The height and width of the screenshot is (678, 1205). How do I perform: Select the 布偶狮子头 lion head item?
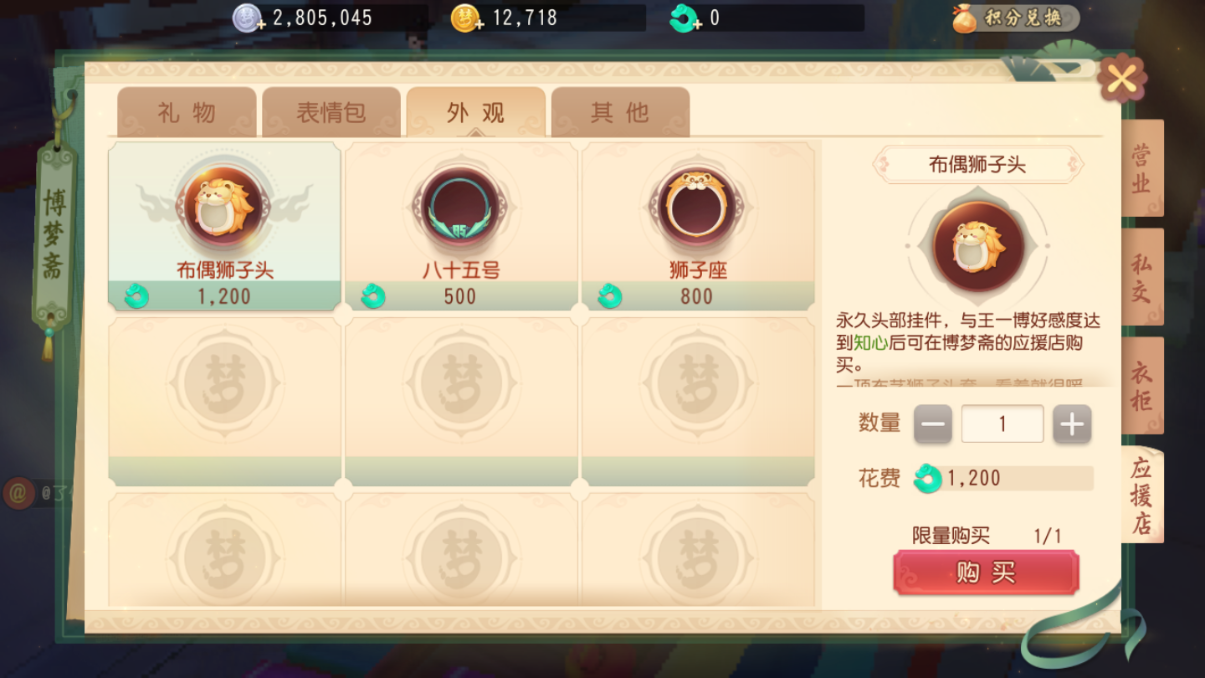225,226
